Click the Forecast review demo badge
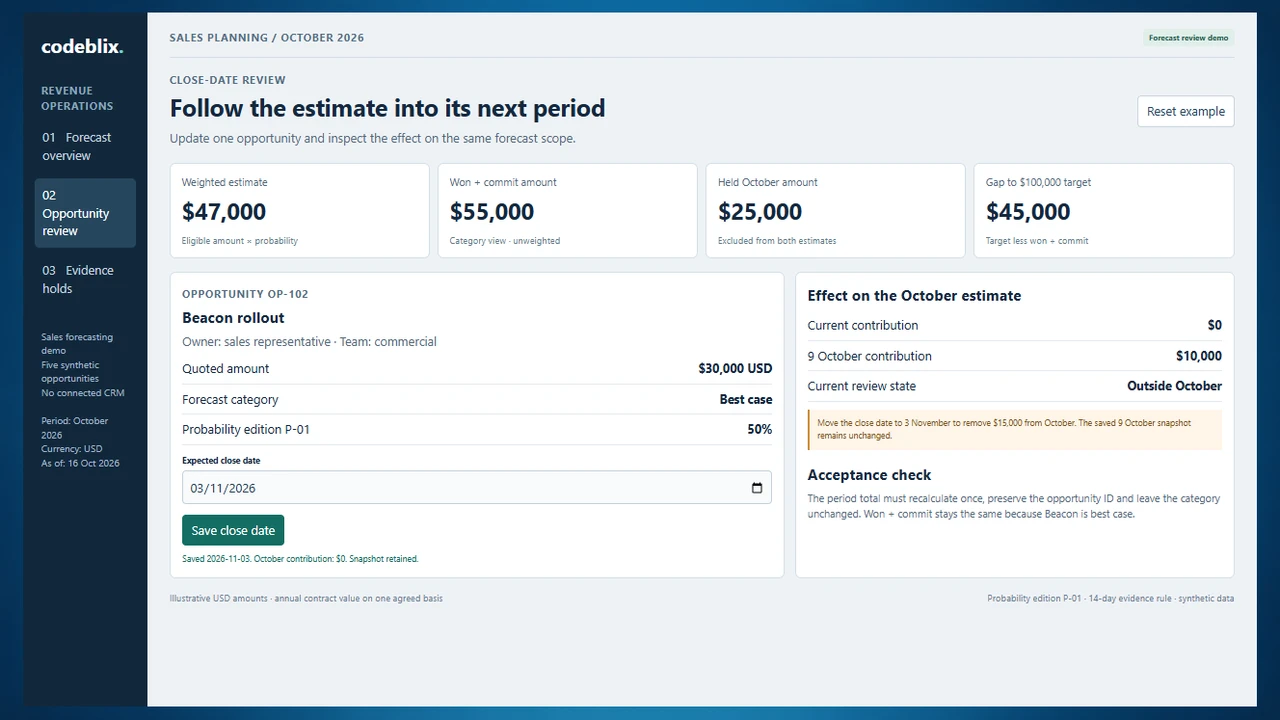The image size is (1280, 720). (x=1188, y=38)
